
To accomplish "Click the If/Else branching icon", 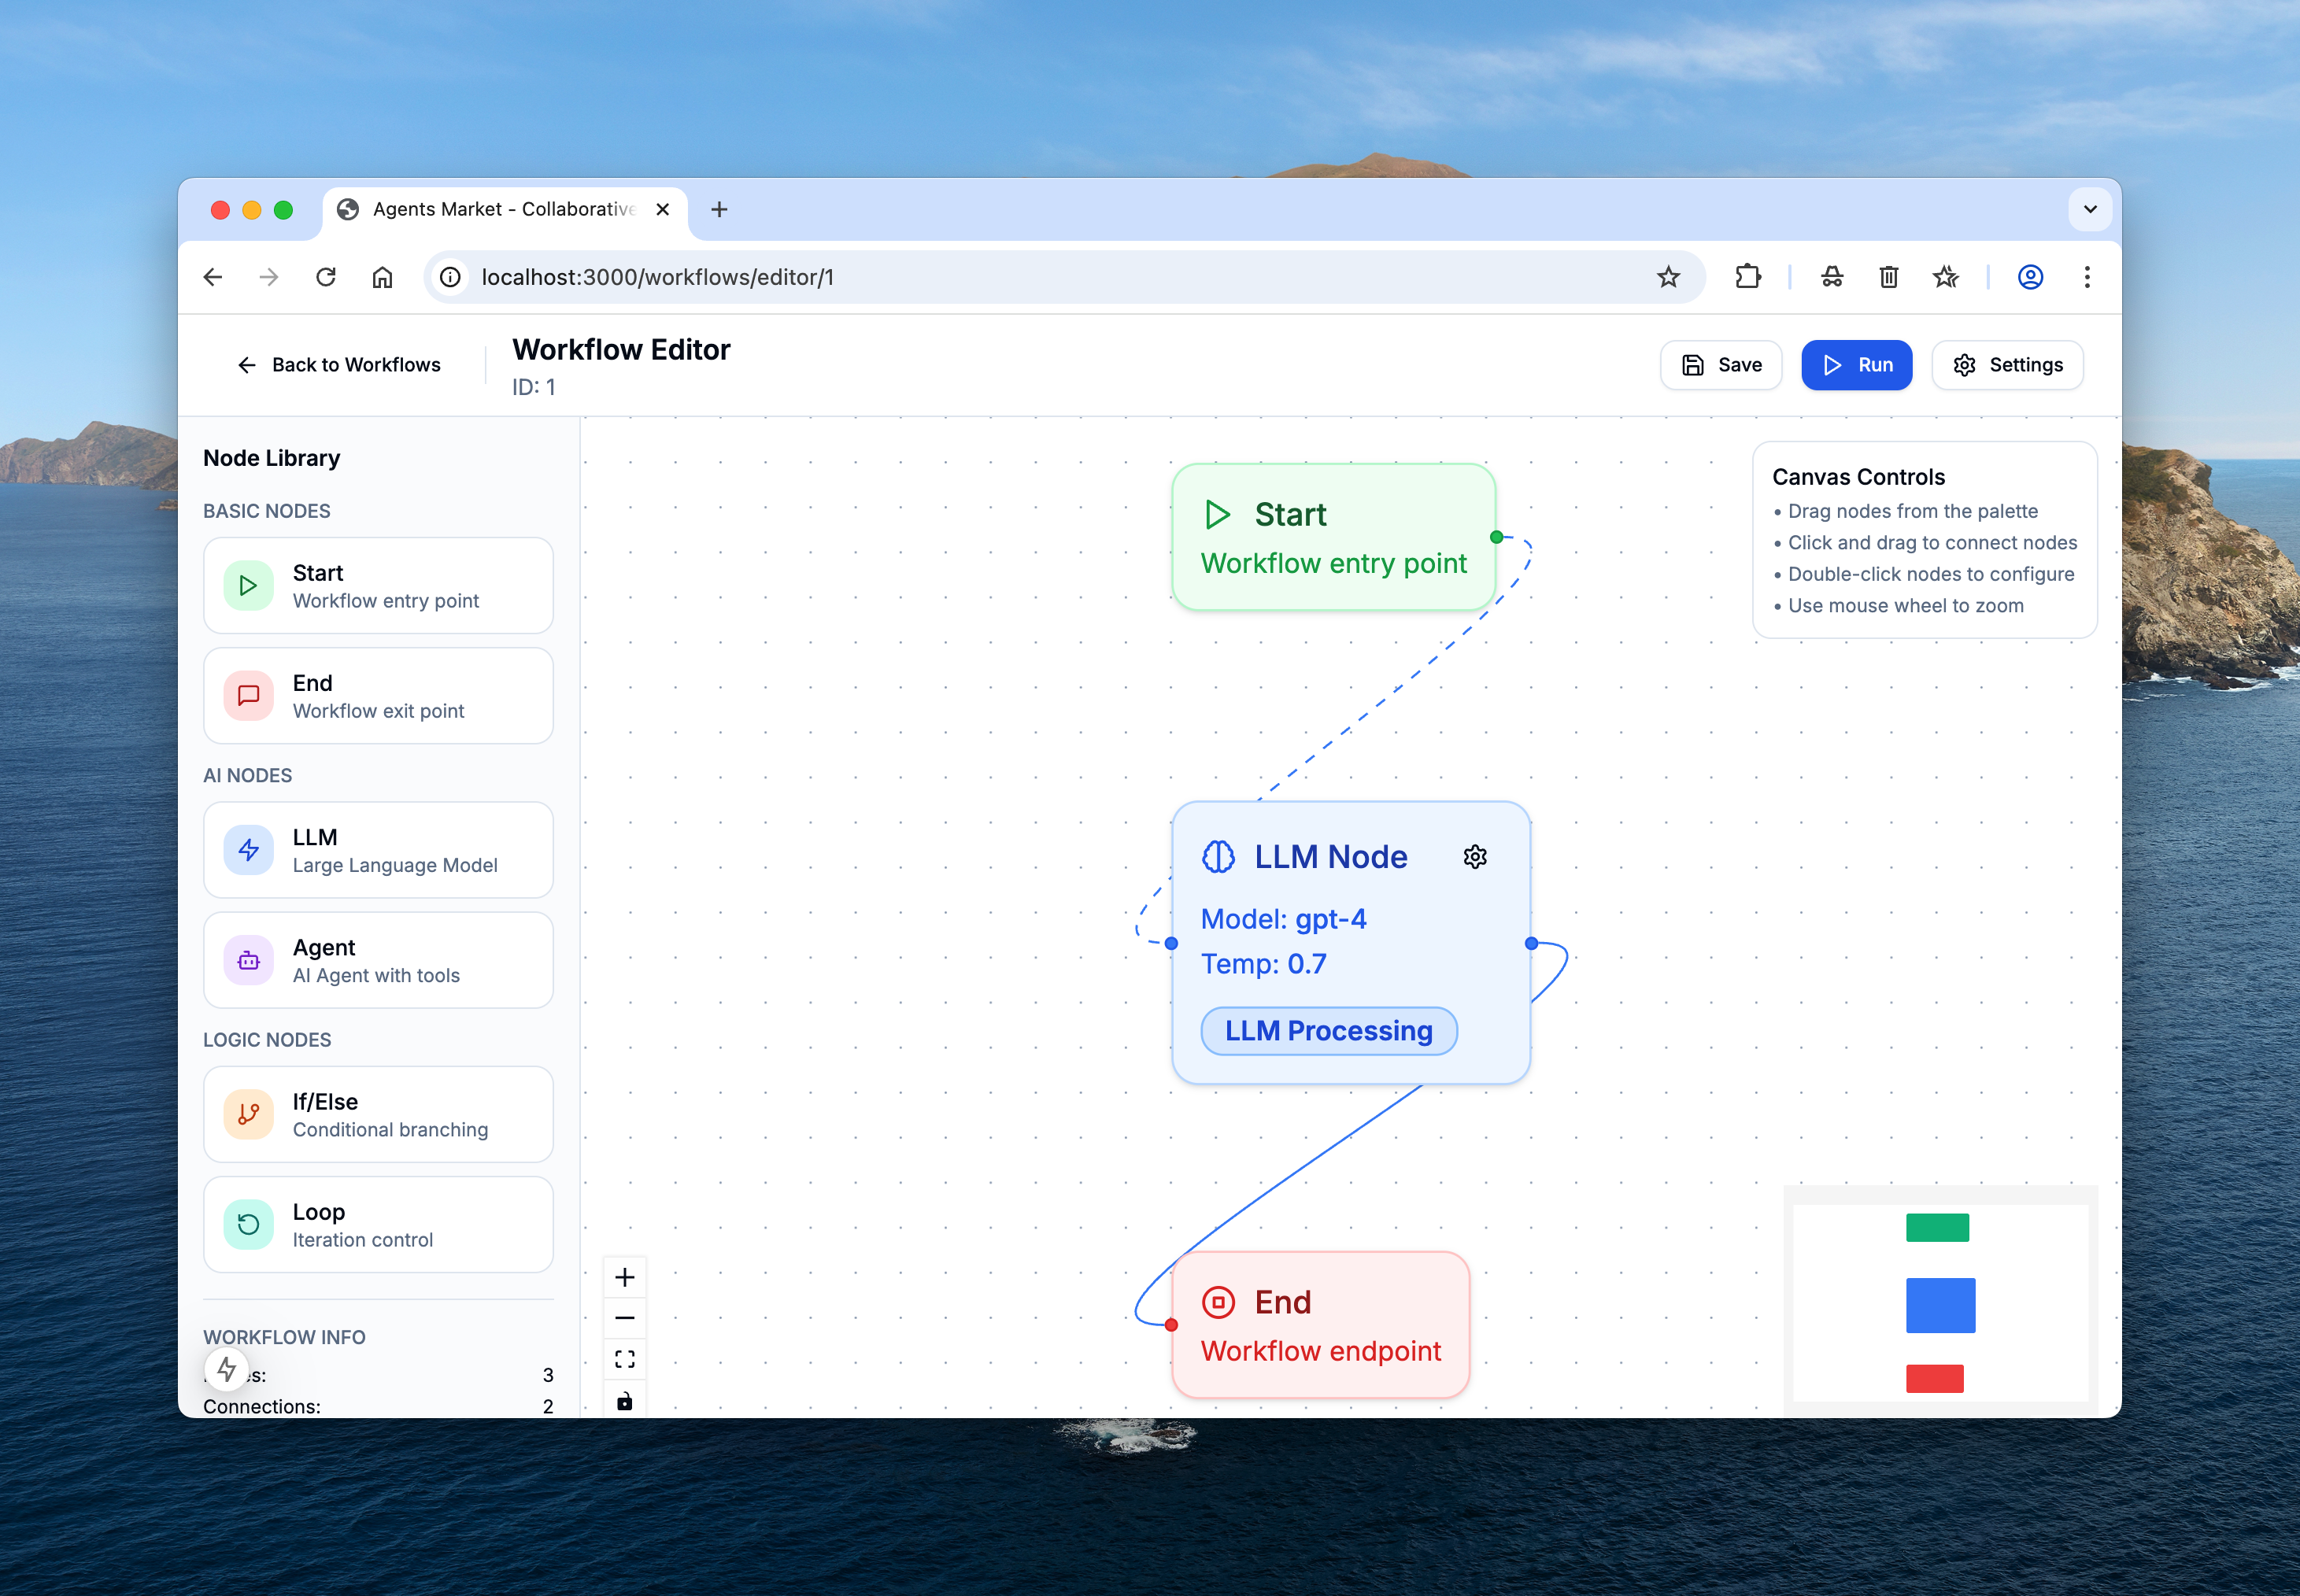I will [248, 1114].
